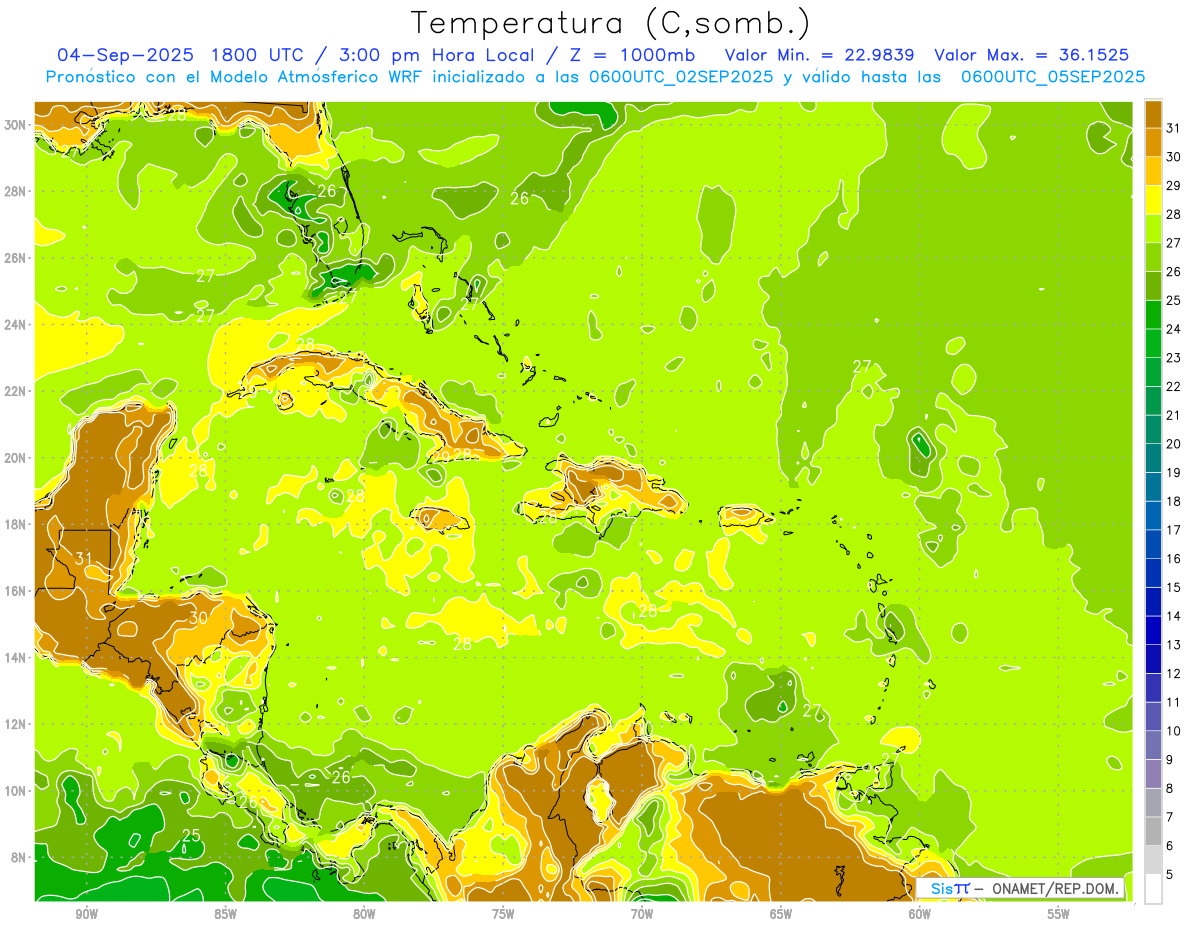Screen dimensions: 1200x927
Task: Click the 70W longitude axis label
Action: point(642,914)
